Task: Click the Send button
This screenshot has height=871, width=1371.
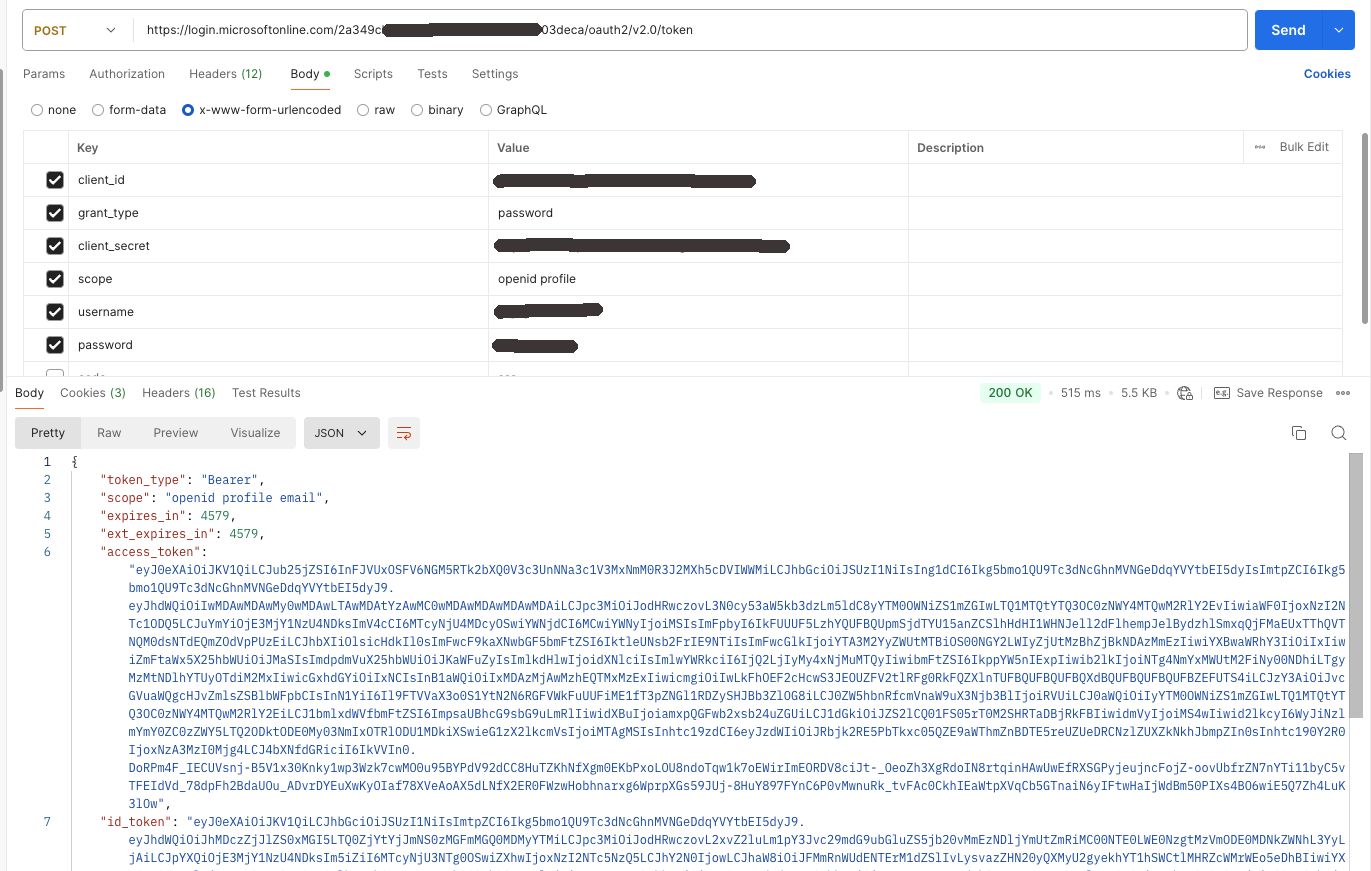Action: tap(1288, 29)
